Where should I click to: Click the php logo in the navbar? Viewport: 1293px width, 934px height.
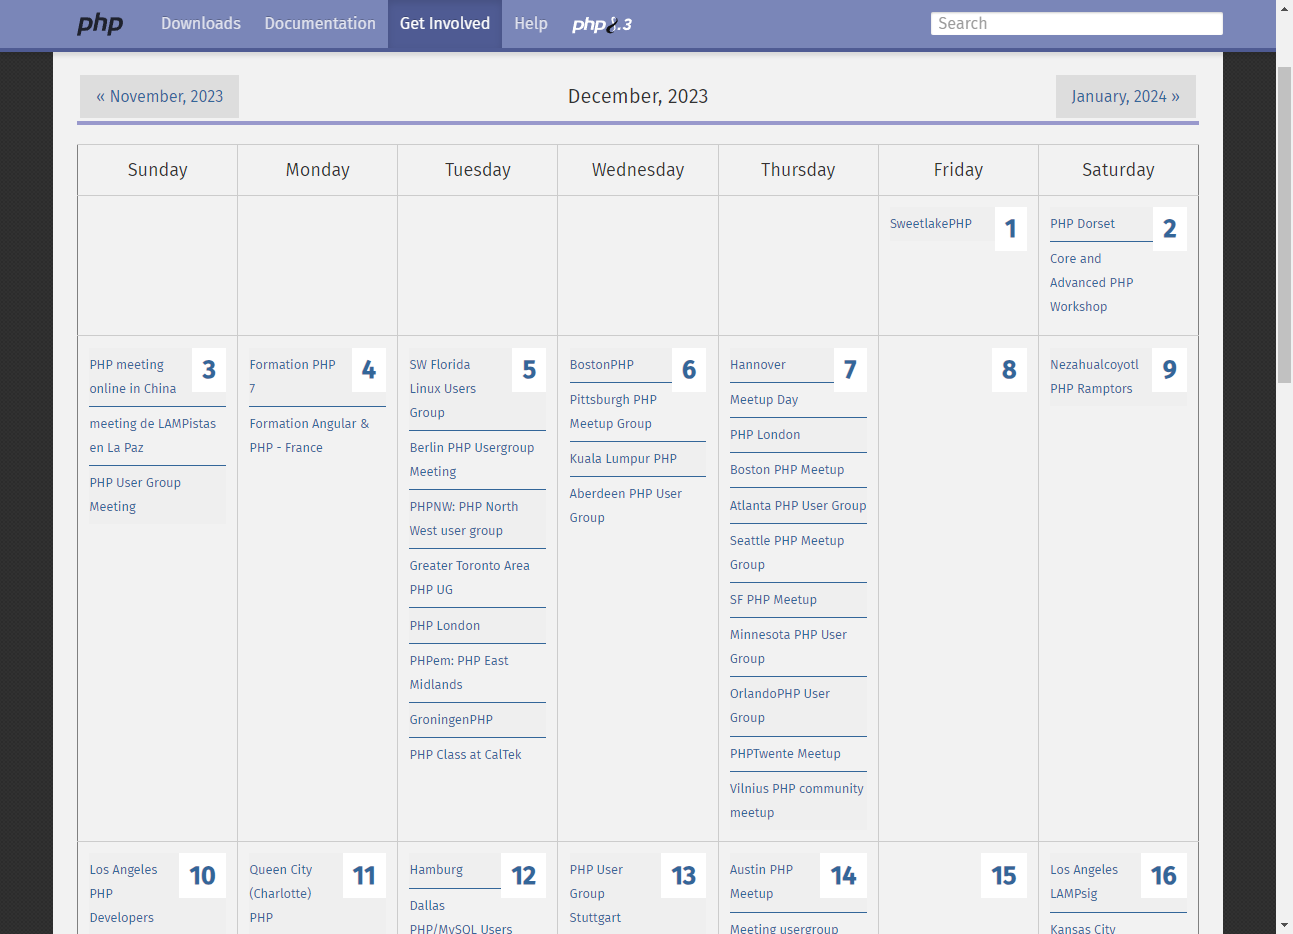(x=100, y=24)
